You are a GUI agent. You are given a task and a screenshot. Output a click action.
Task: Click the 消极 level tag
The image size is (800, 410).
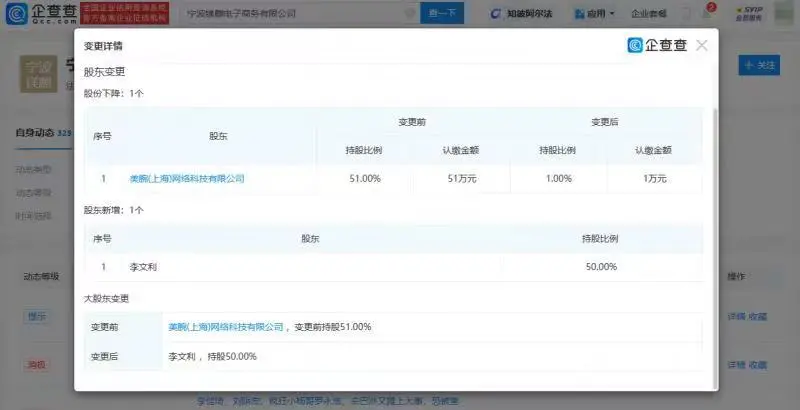pyautogui.click(x=37, y=365)
